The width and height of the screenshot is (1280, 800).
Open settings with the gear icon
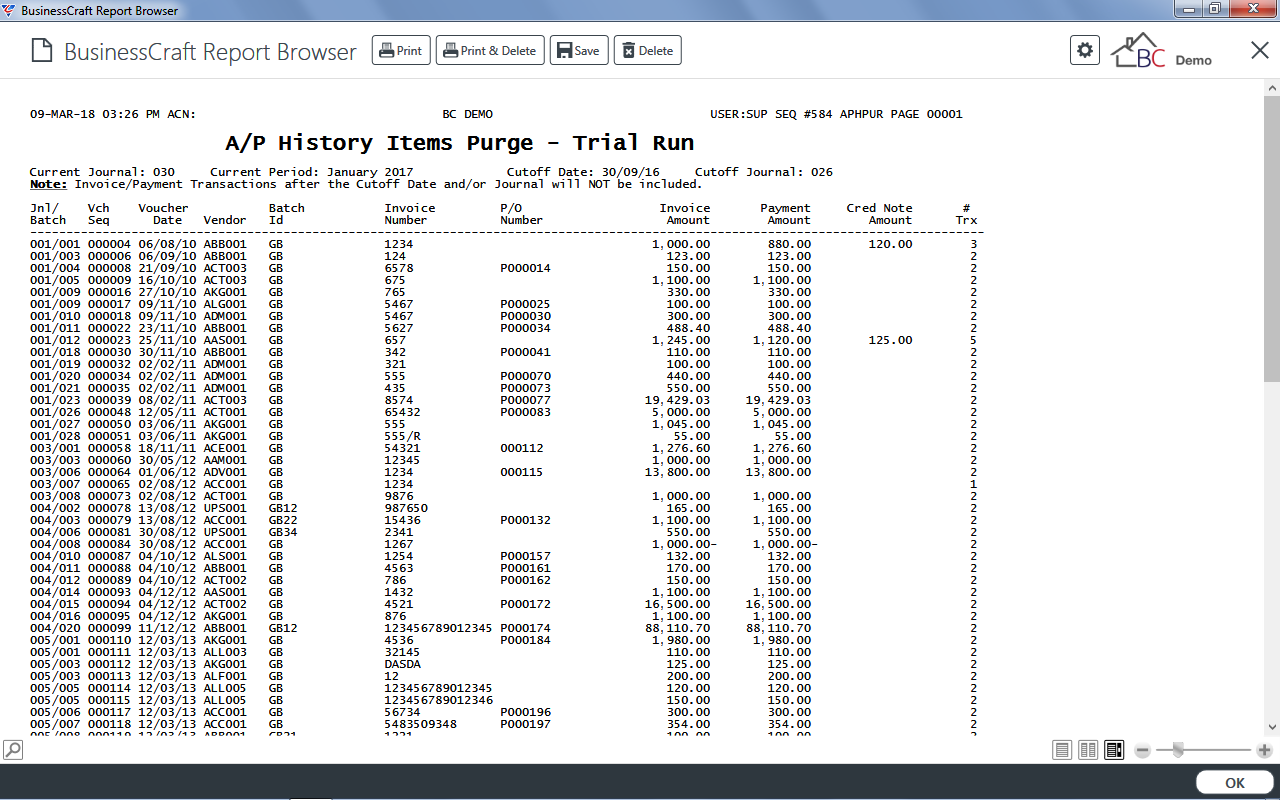[x=1084, y=50]
